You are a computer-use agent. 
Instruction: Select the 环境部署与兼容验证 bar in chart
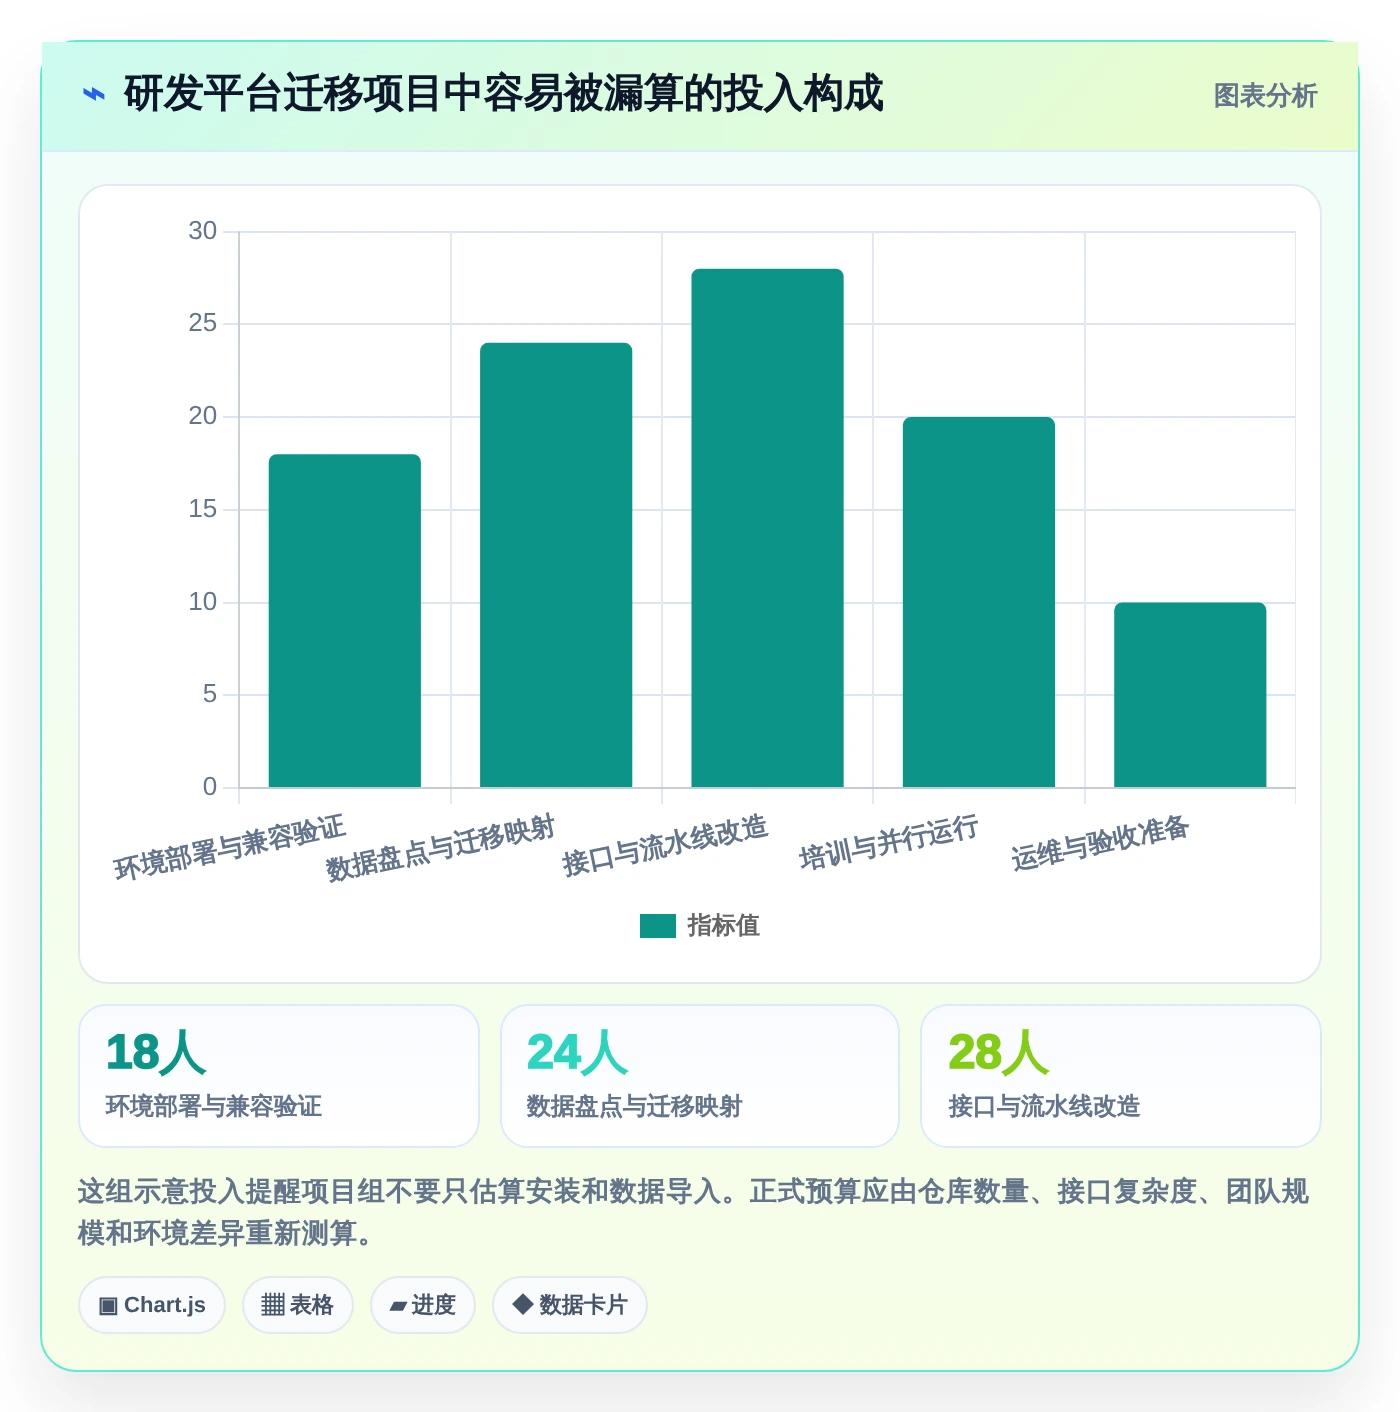tap(345, 621)
